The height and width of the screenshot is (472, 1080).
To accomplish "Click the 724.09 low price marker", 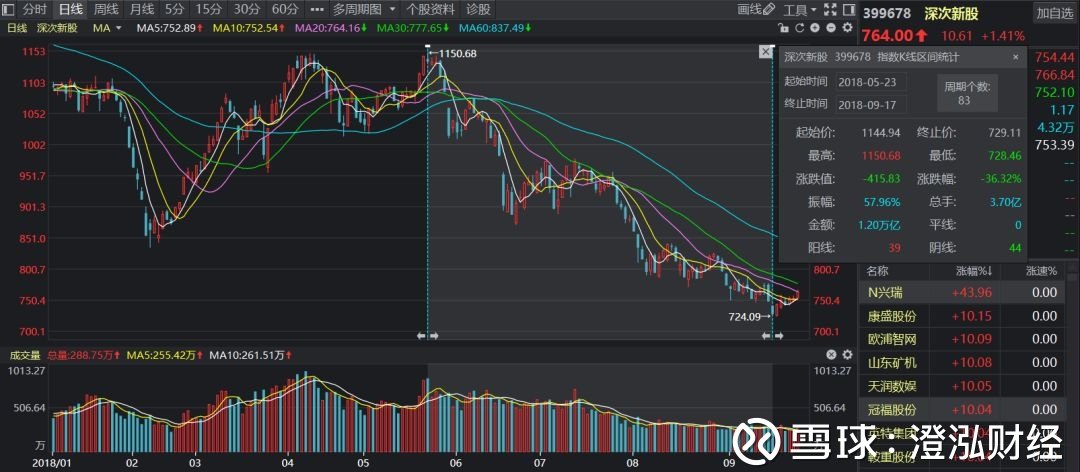I will pyautogui.click(x=744, y=317).
